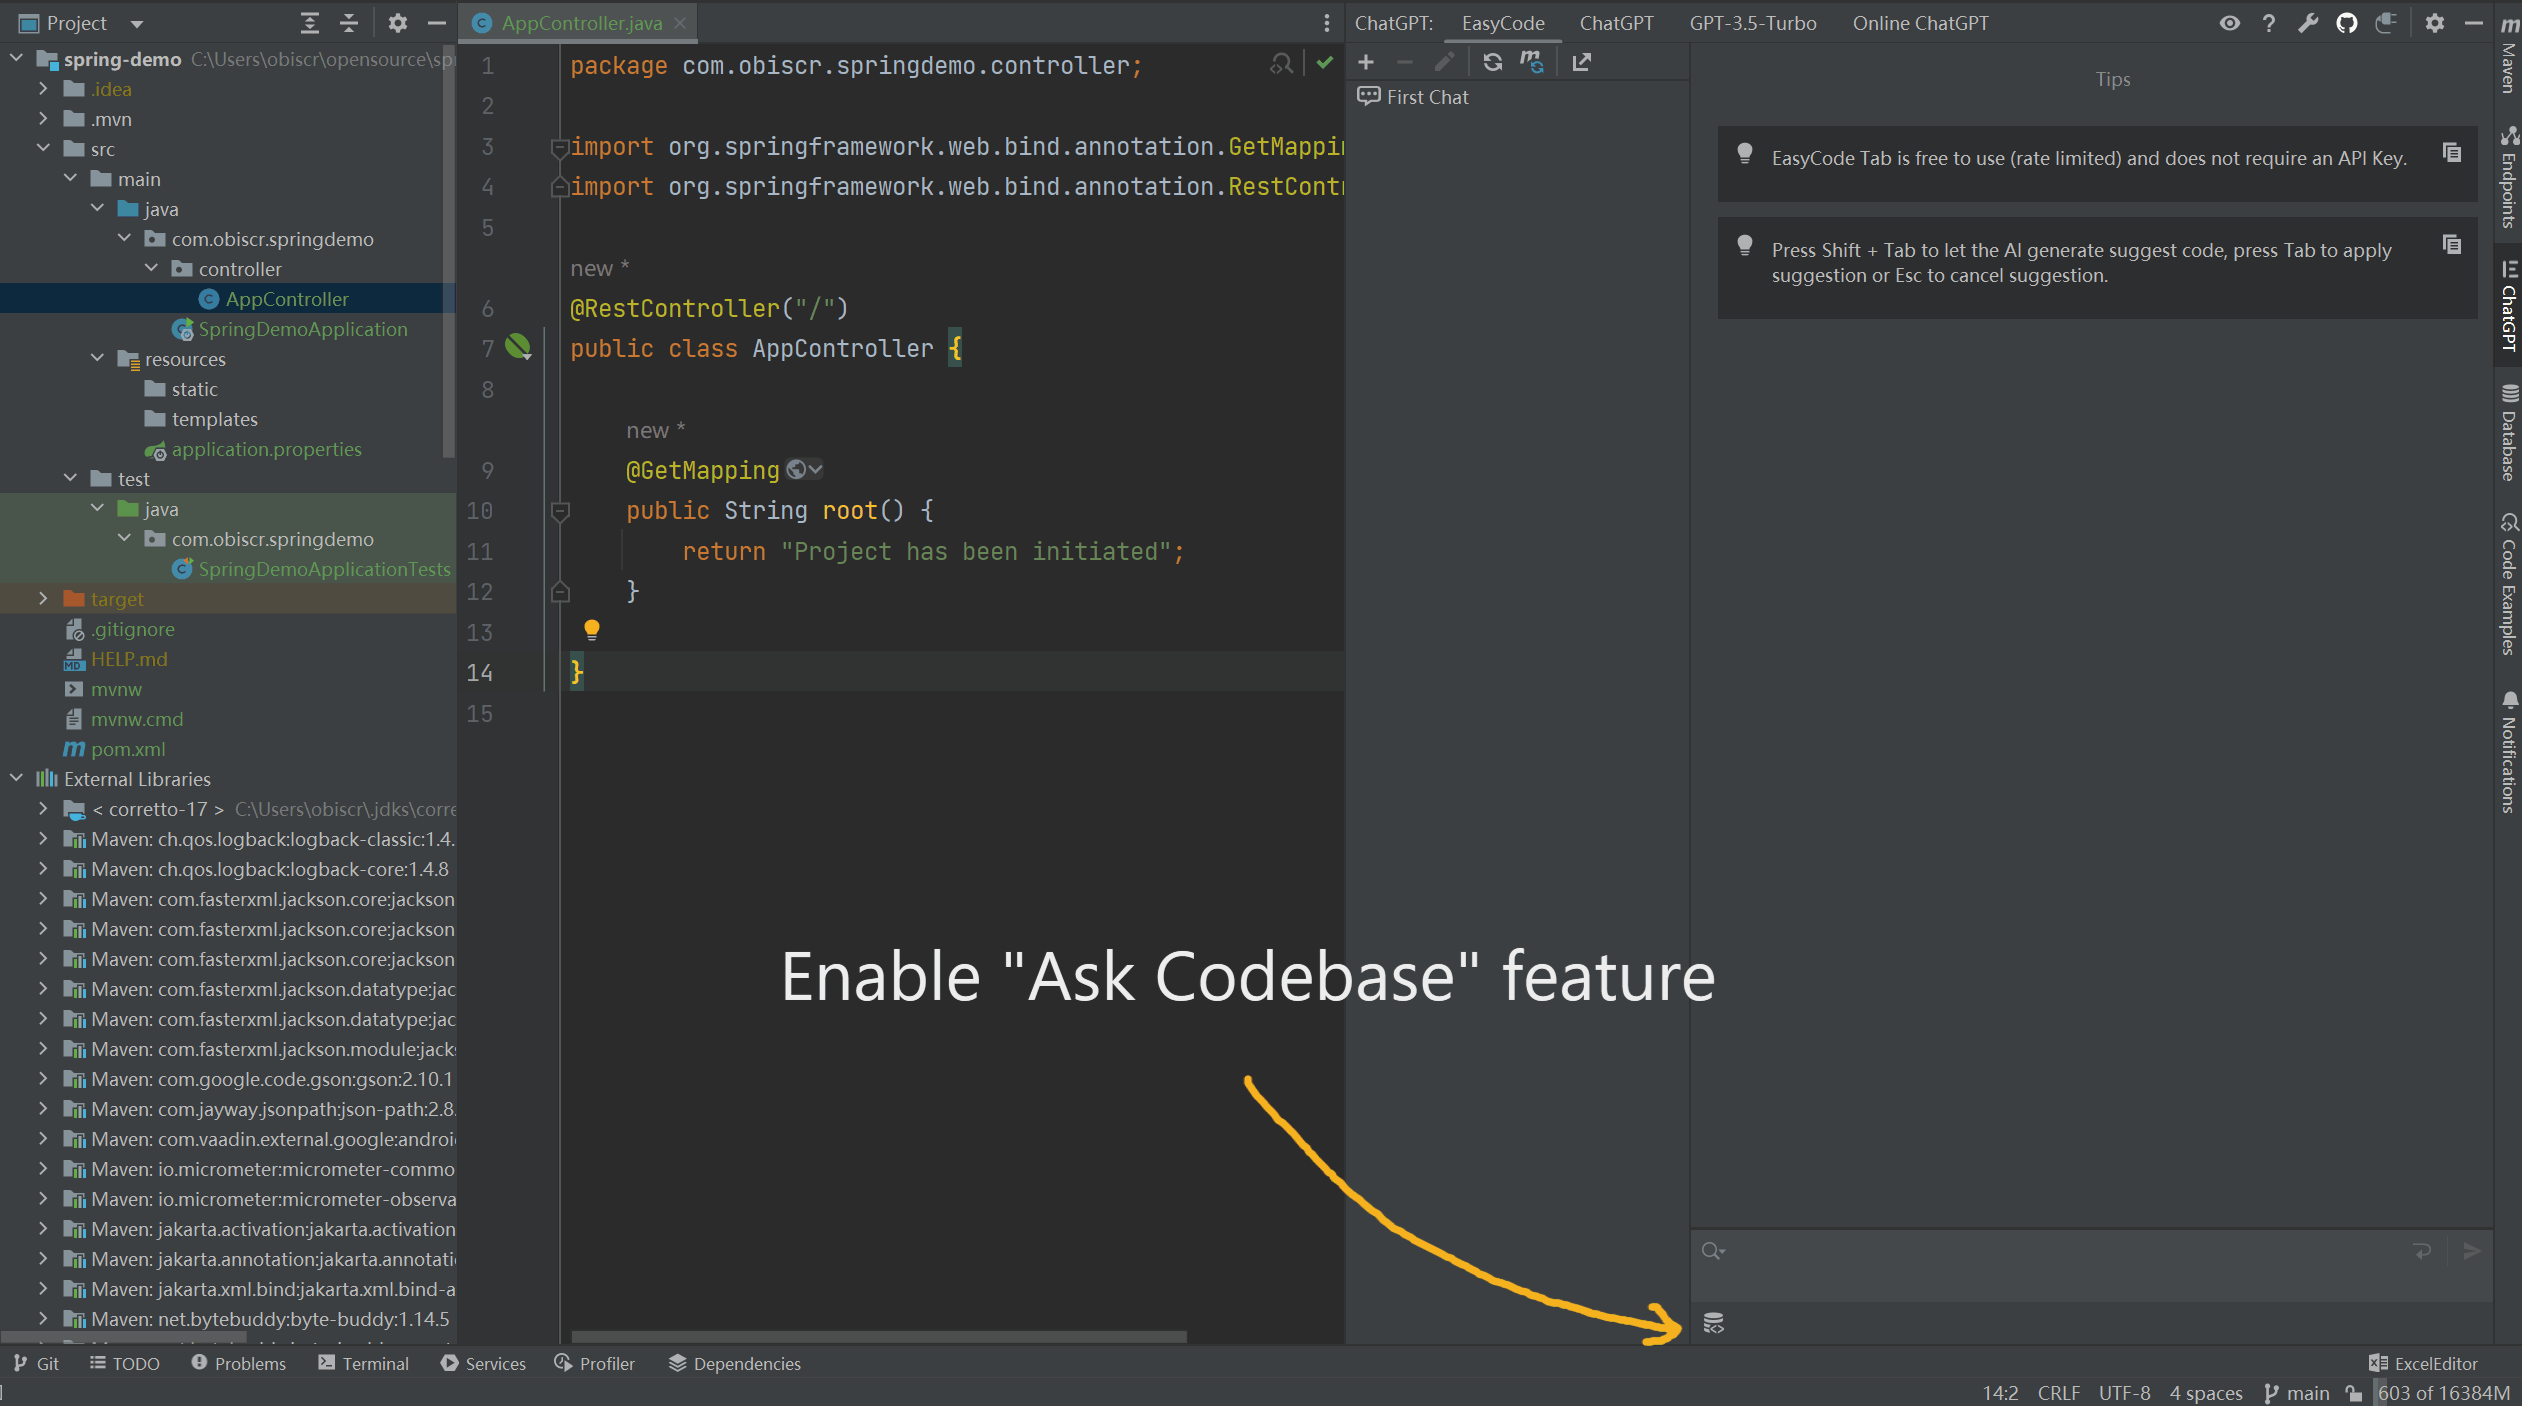Open the Maven tool window
Screen dimensions: 2522x1406
pyautogui.click(x=2508, y=68)
